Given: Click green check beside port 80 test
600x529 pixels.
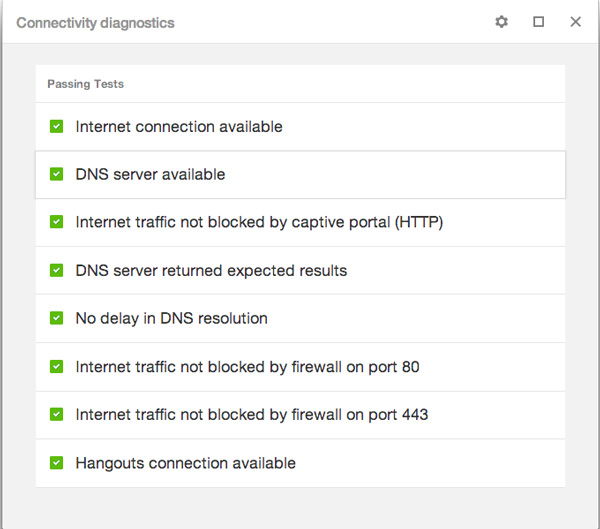Looking at the screenshot, I should [57, 367].
